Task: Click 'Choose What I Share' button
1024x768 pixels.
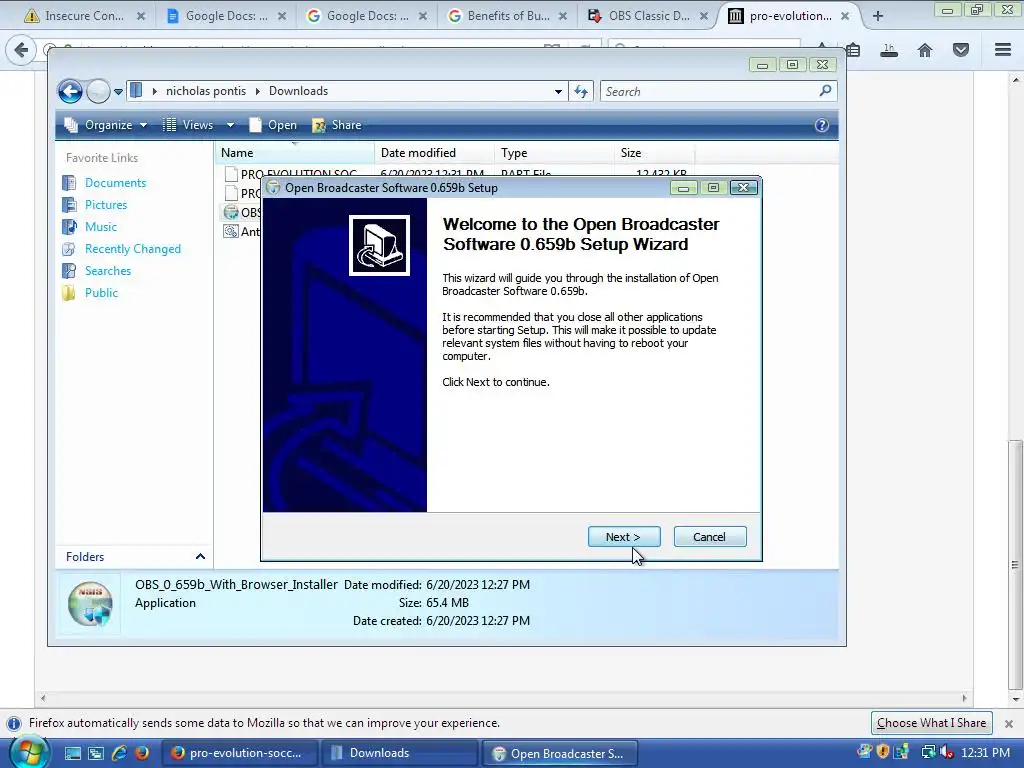Action: point(931,723)
